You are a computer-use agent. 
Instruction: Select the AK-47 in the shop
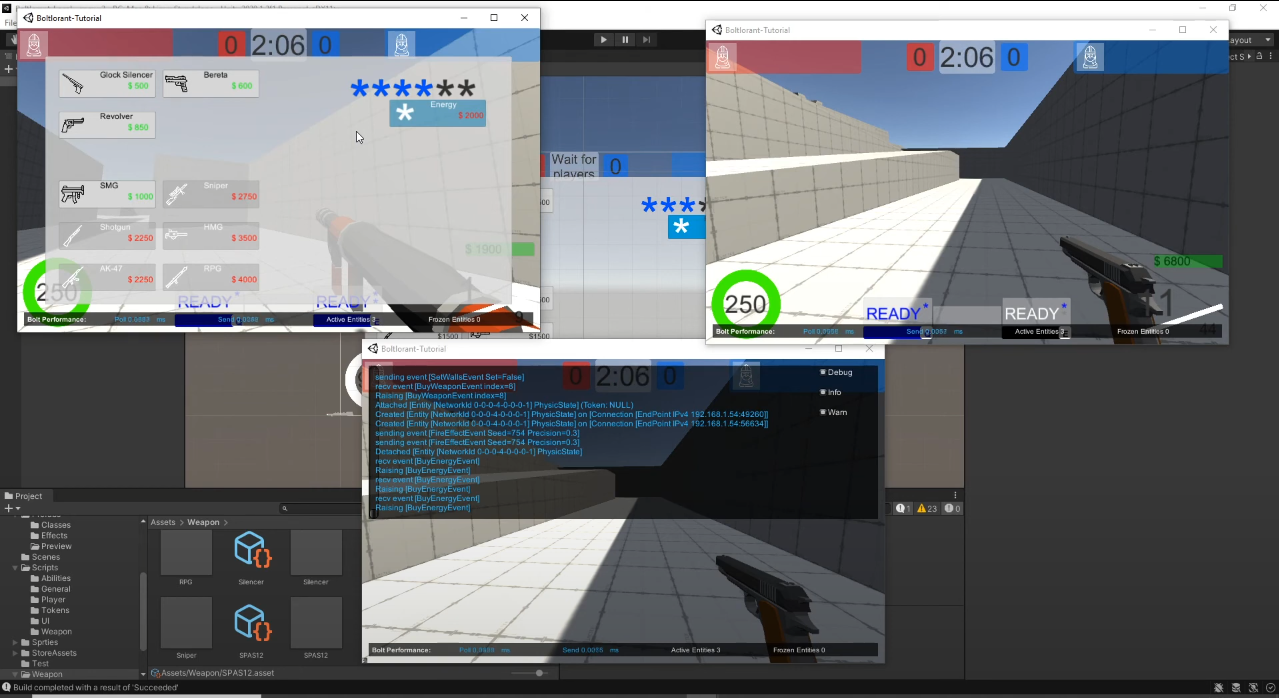(106, 277)
